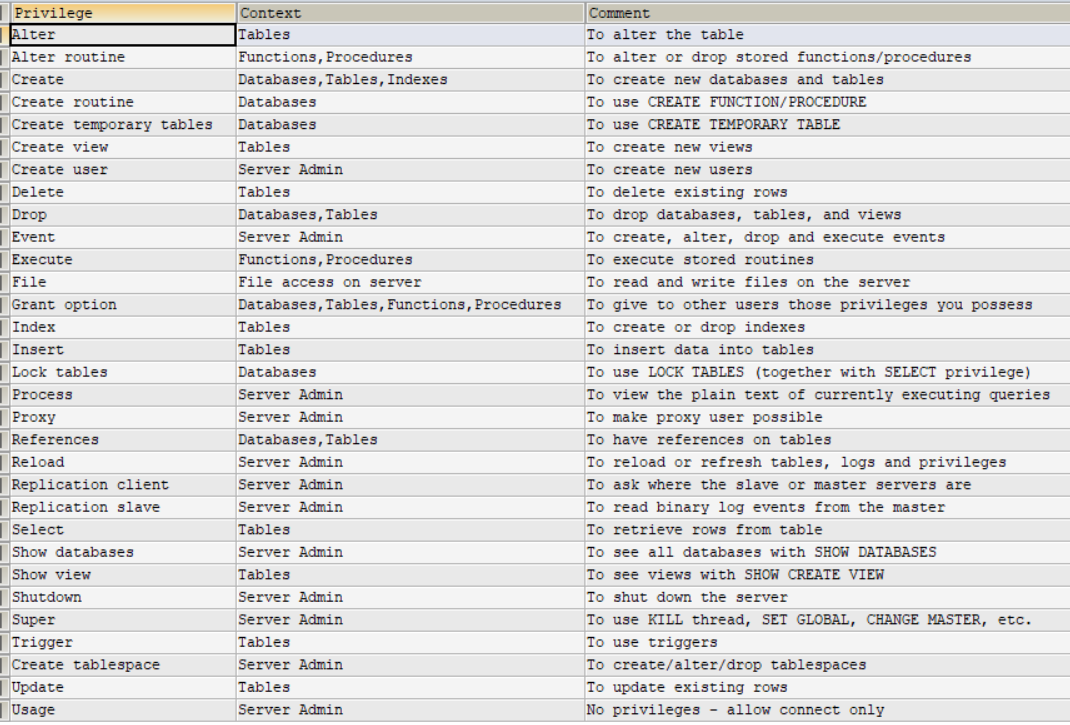Select the Create temporary tables cell

tap(122, 125)
